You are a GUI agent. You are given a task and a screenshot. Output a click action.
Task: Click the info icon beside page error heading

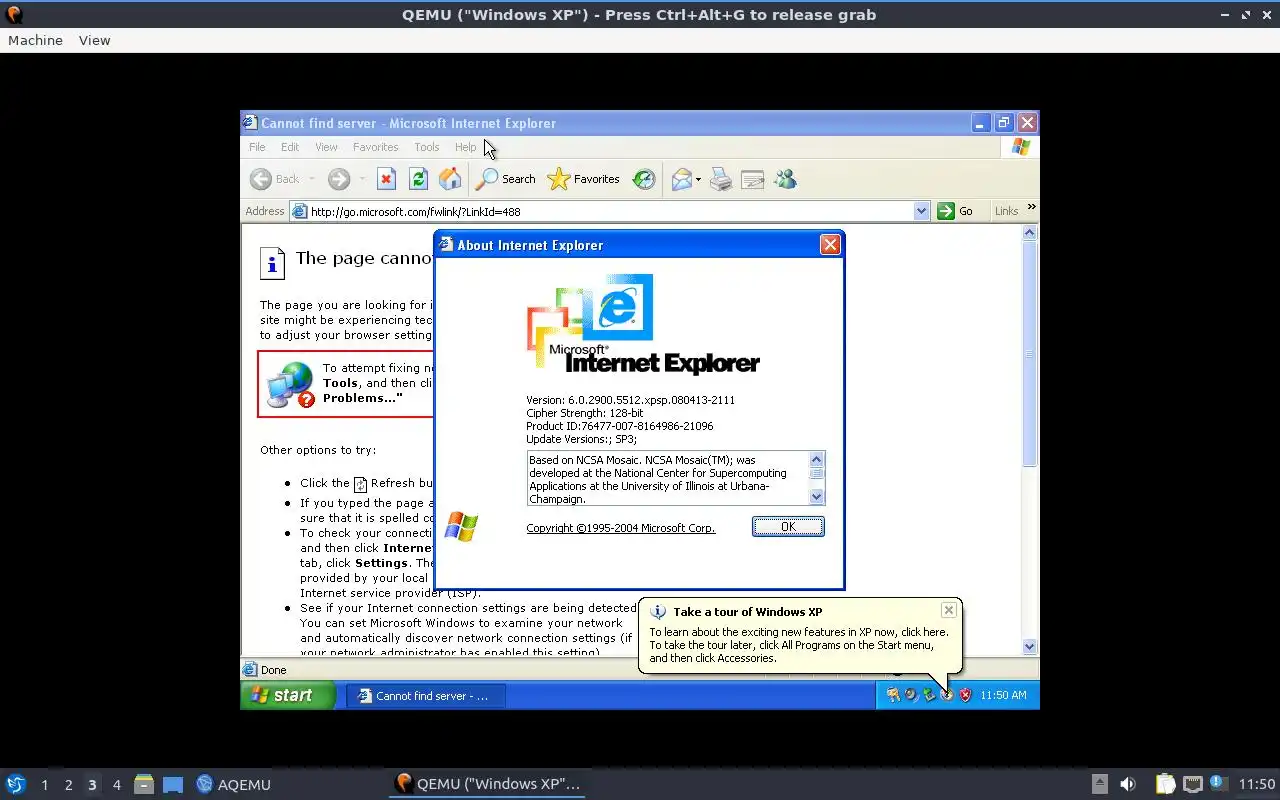pyautogui.click(x=272, y=263)
